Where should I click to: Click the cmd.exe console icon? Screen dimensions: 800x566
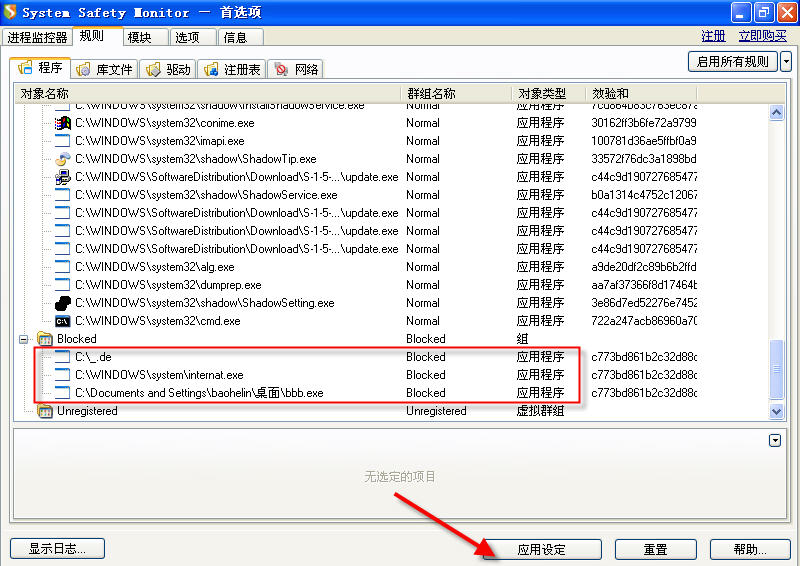click(x=62, y=321)
